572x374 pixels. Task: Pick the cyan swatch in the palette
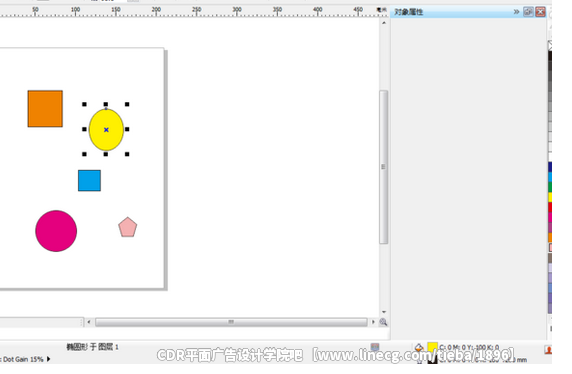pyautogui.click(x=550, y=177)
